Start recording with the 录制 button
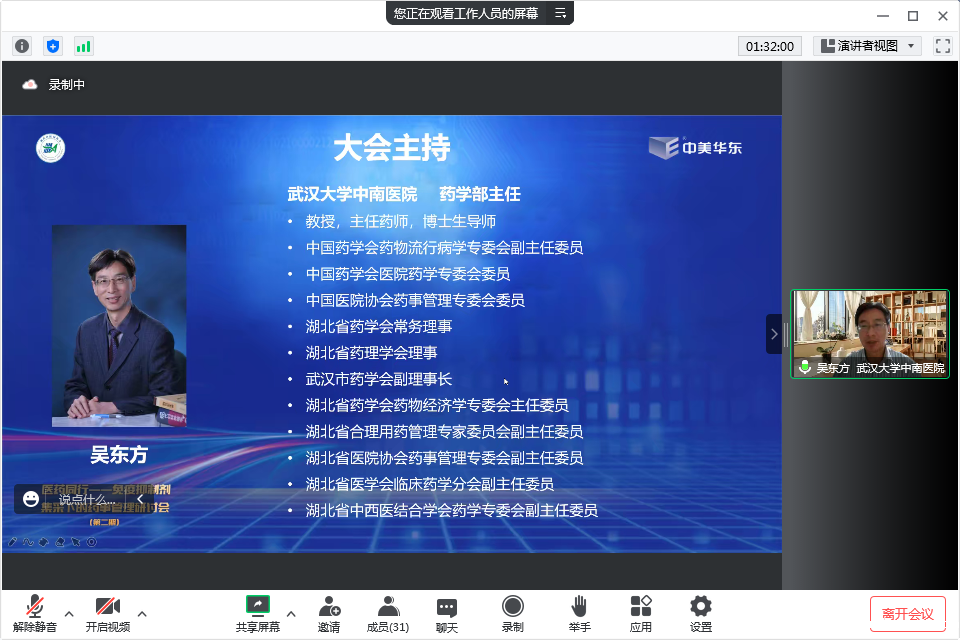This screenshot has height=640, width=960. 512,612
